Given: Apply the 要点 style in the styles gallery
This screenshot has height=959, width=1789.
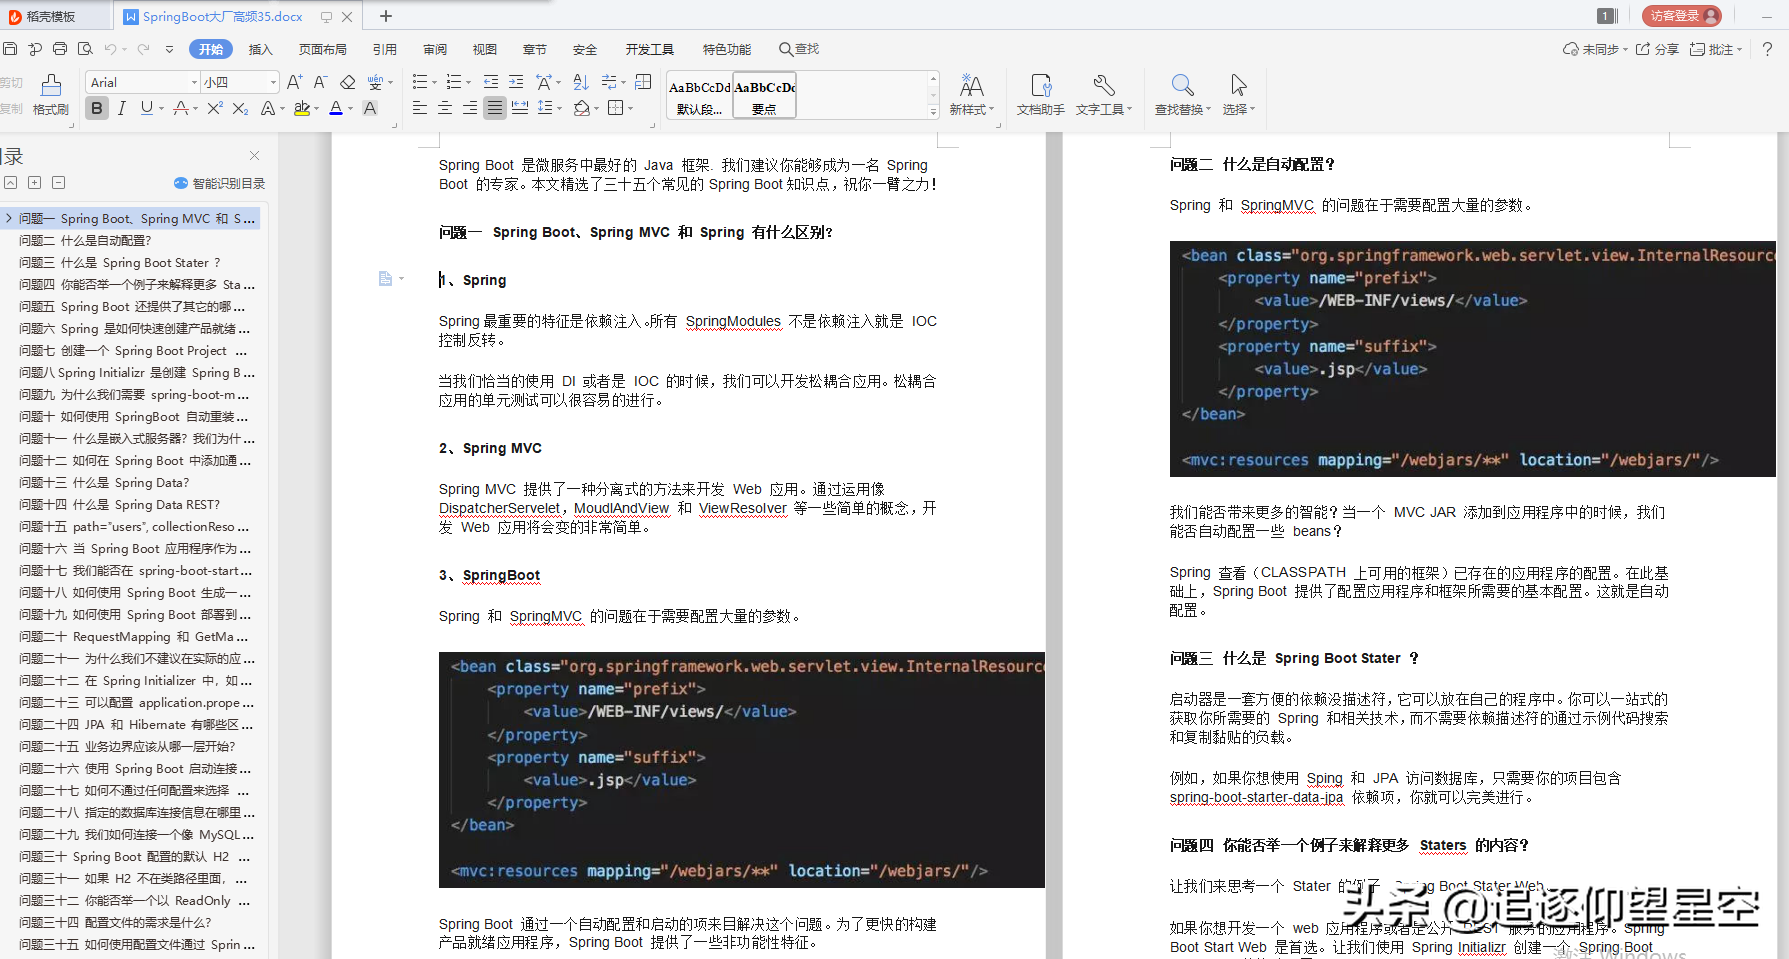Looking at the screenshot, I should click(764, 95).
